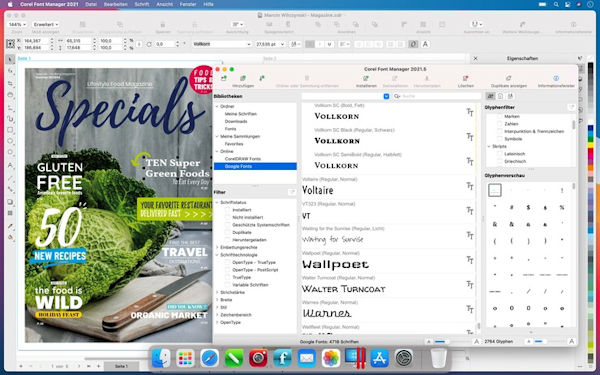Open the Bearbeiten menu
This screenshot has height=375, width=600.
pyautogui.click(x=116, y=4)
